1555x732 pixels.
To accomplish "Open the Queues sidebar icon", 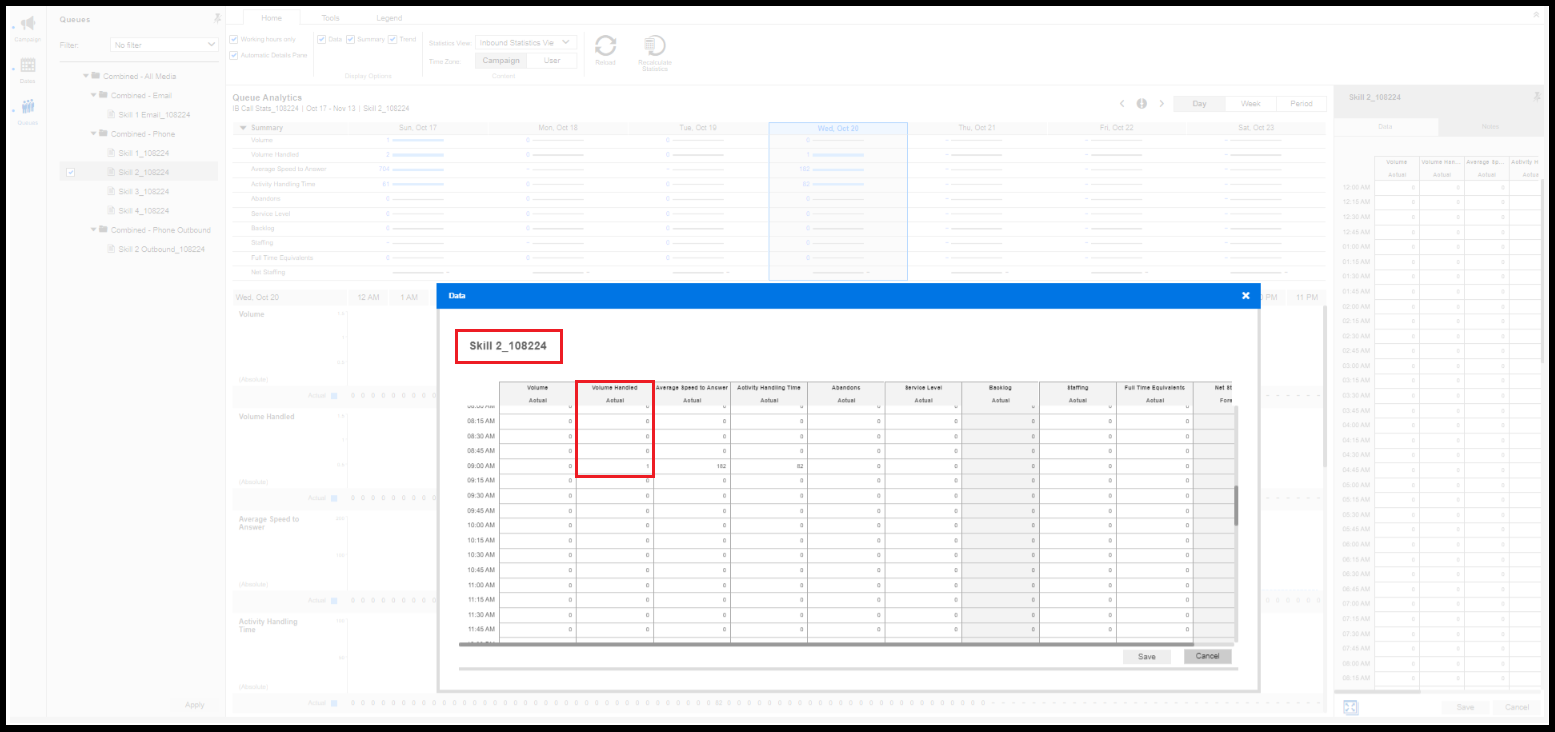I will (28, 107).
